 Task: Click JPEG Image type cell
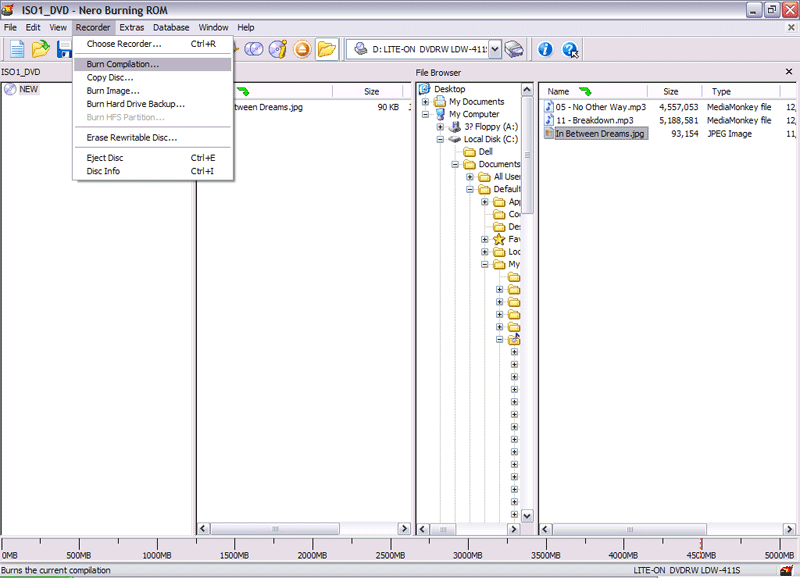pos(729,134)
